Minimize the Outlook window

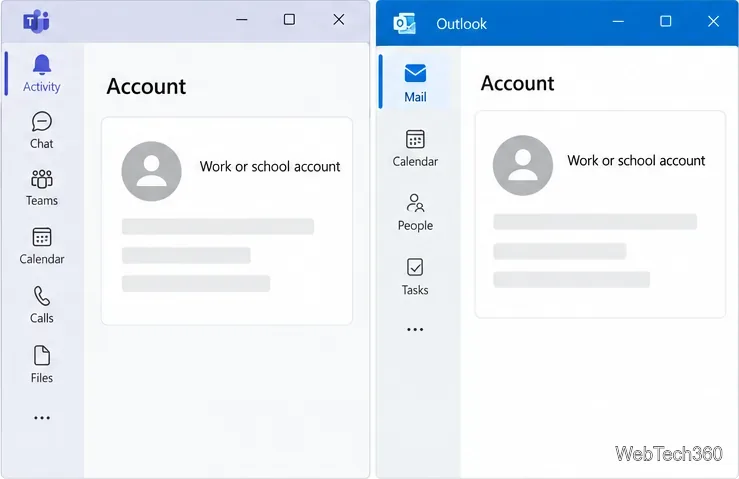(x=618, y=21)
